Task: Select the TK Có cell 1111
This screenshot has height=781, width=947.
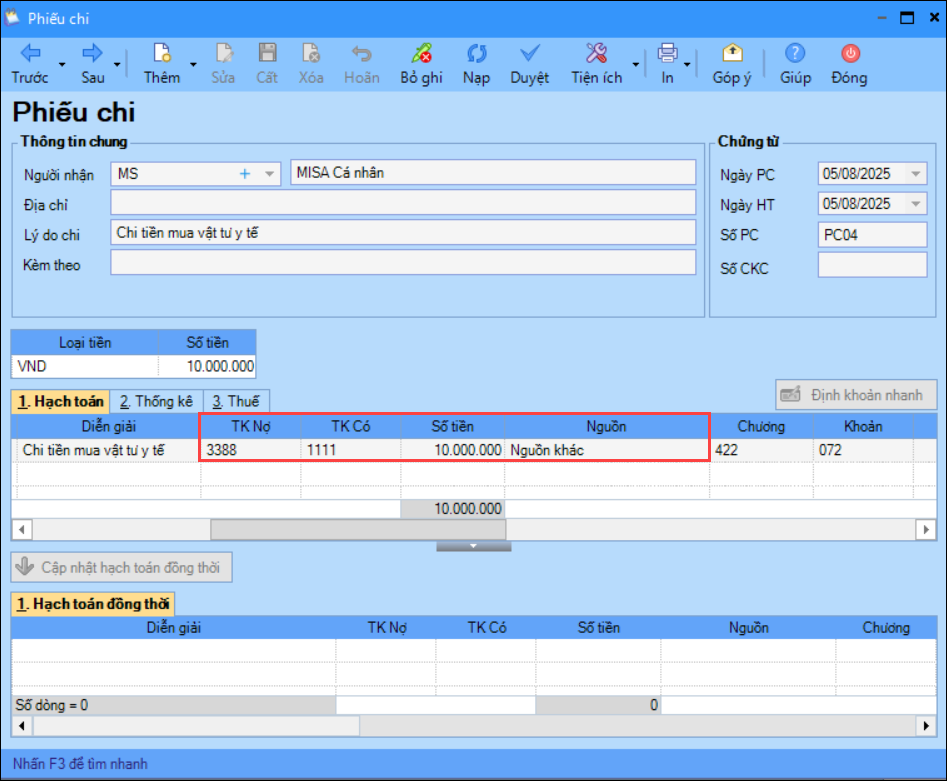Action: tap(351, 450)
